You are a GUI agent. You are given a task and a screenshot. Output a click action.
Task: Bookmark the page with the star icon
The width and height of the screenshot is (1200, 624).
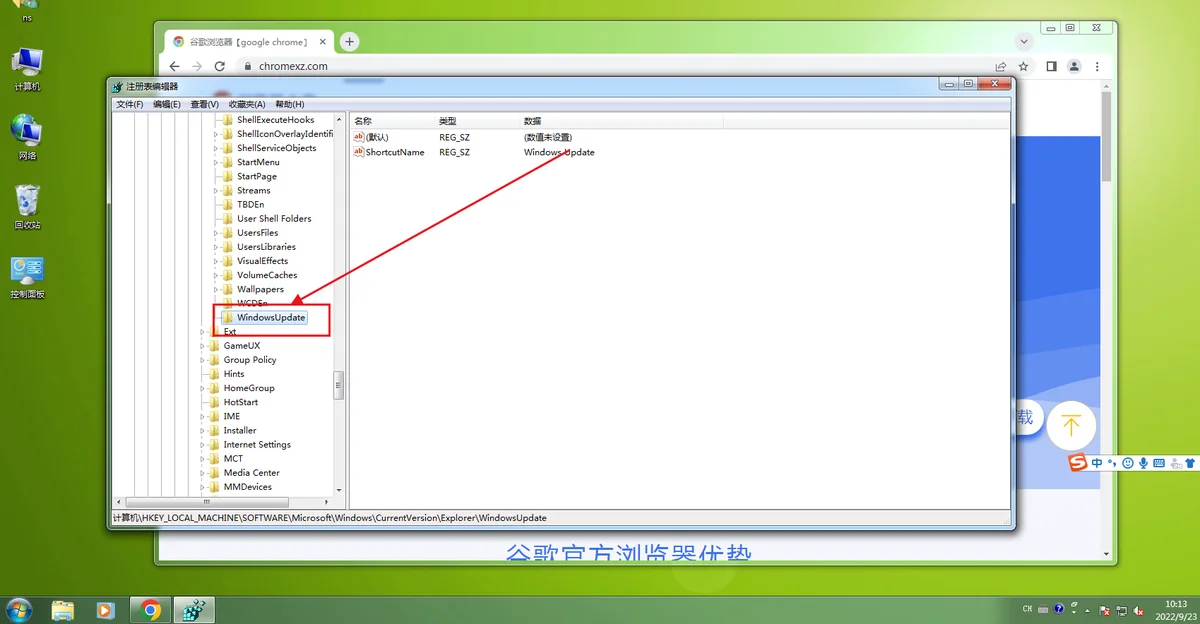pos(1023,66)
